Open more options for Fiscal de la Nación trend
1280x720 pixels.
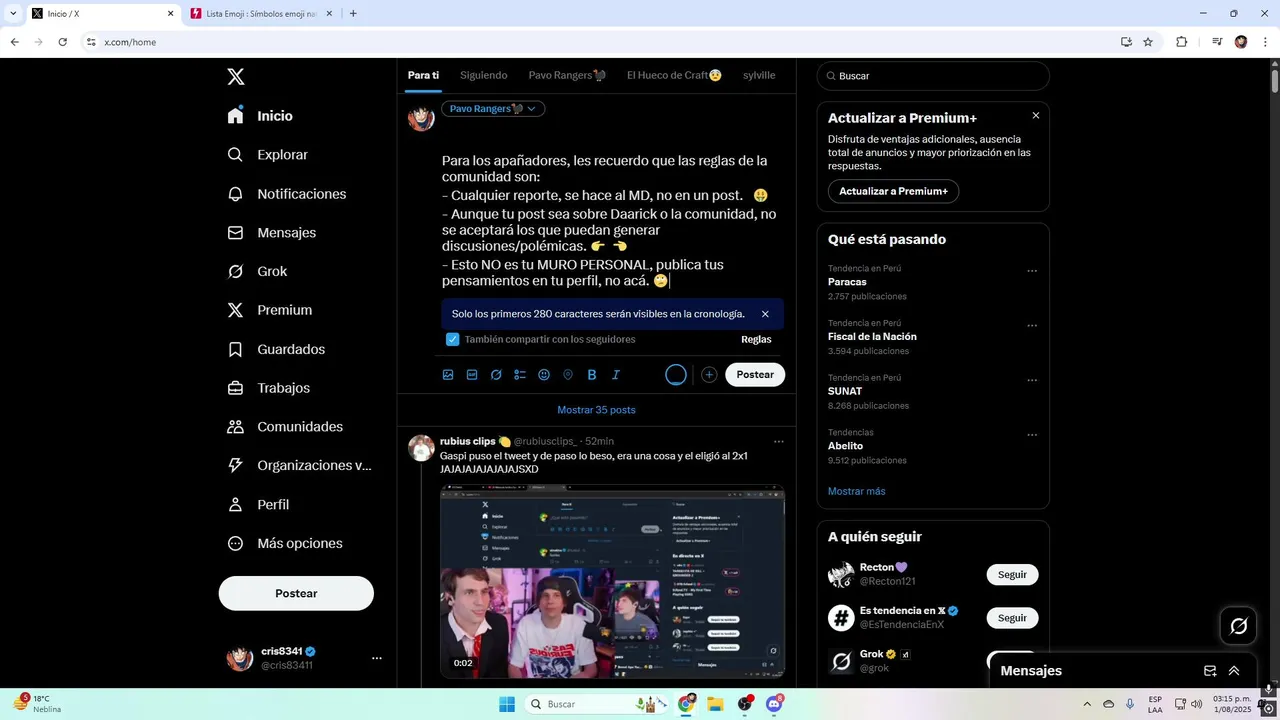click(1032, 326)
